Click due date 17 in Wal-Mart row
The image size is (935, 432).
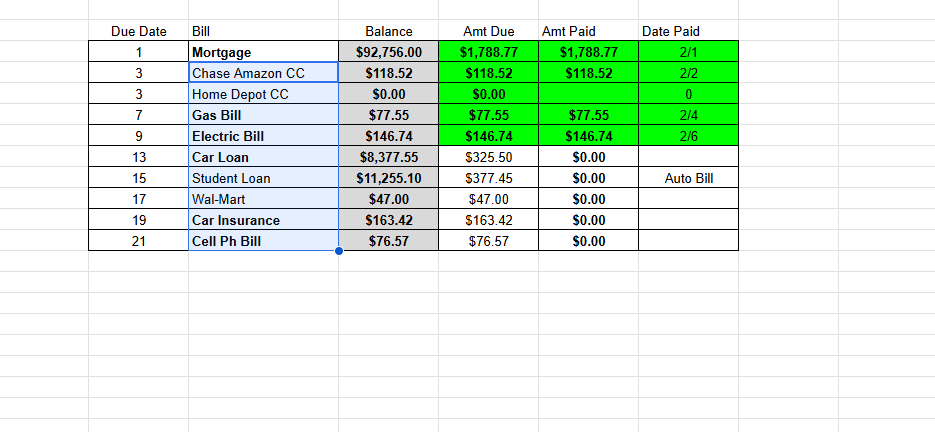139,199
